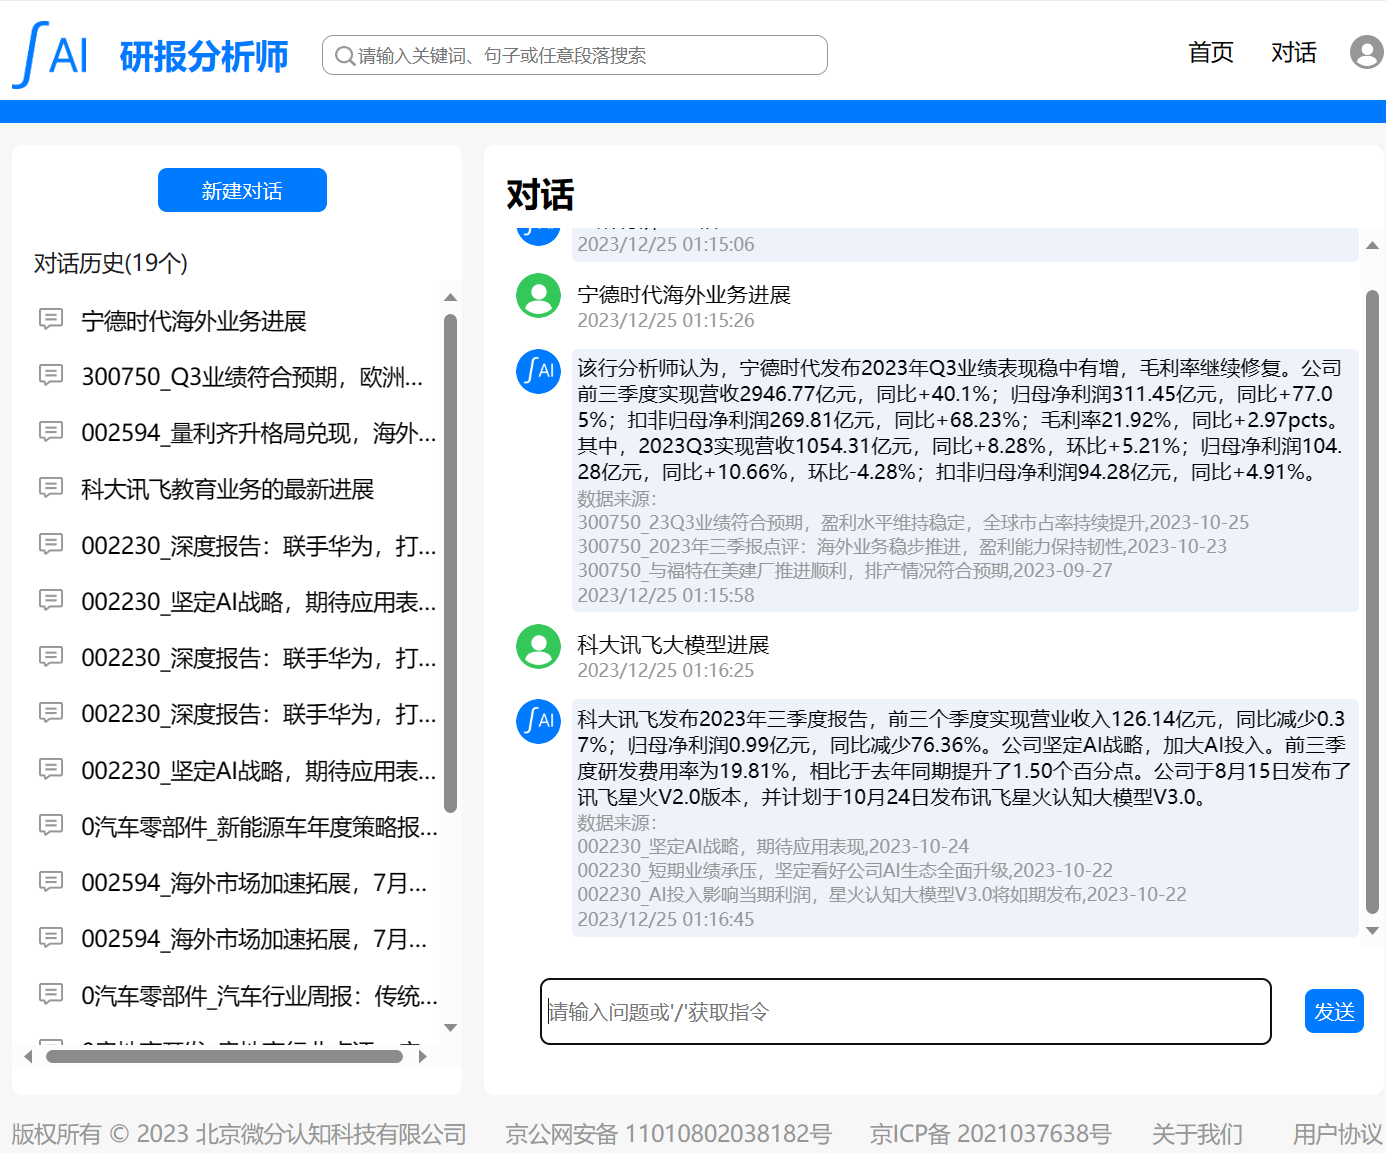Click history list scrollbar down arrow
Image resolution: width=1386 pixels, height=1153 pixels.
tap(450, 1028)
